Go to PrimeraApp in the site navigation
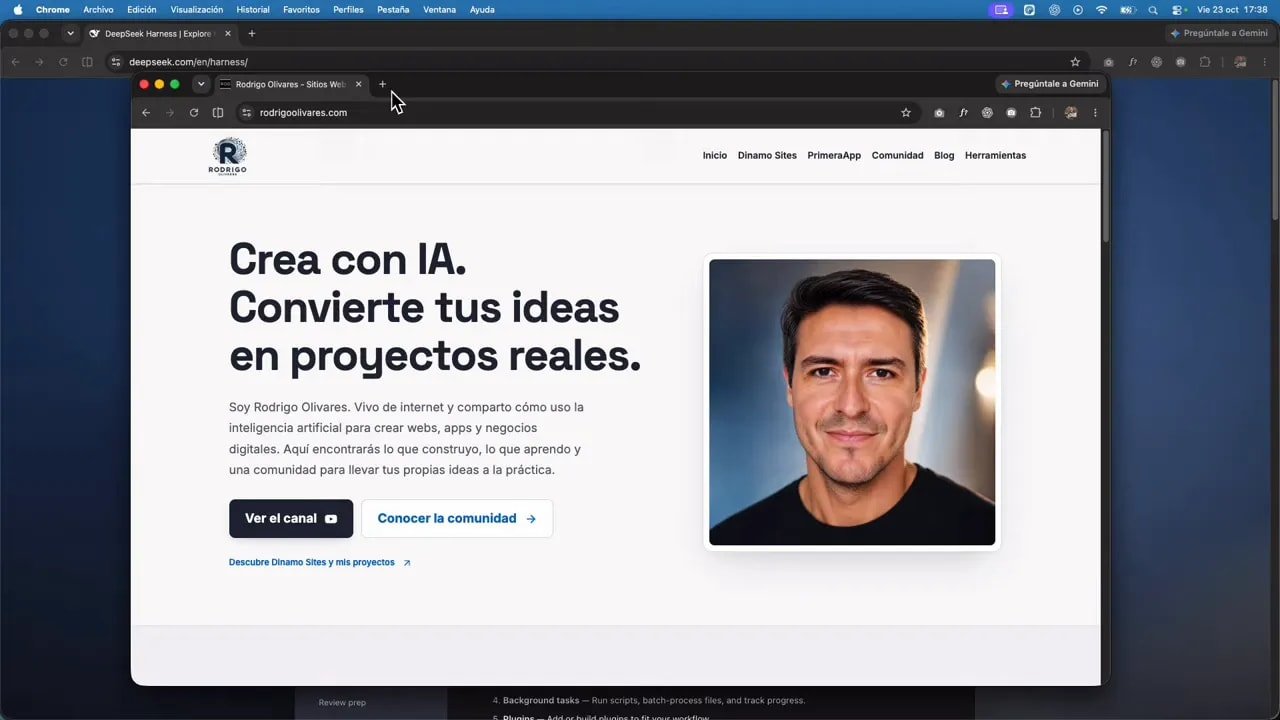Image resolution: width=1280 pixels, height=720 pixels. [x=834, y=155]
